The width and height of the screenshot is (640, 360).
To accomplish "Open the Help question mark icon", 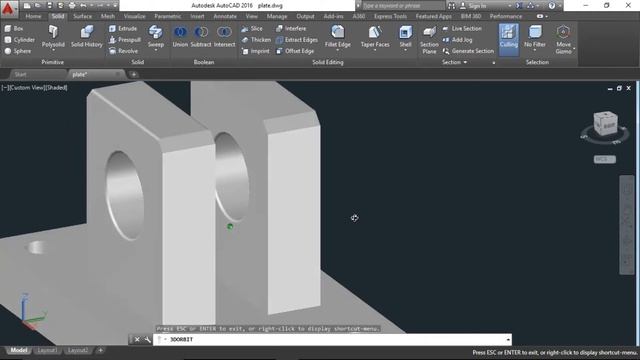I will point(551,6).
